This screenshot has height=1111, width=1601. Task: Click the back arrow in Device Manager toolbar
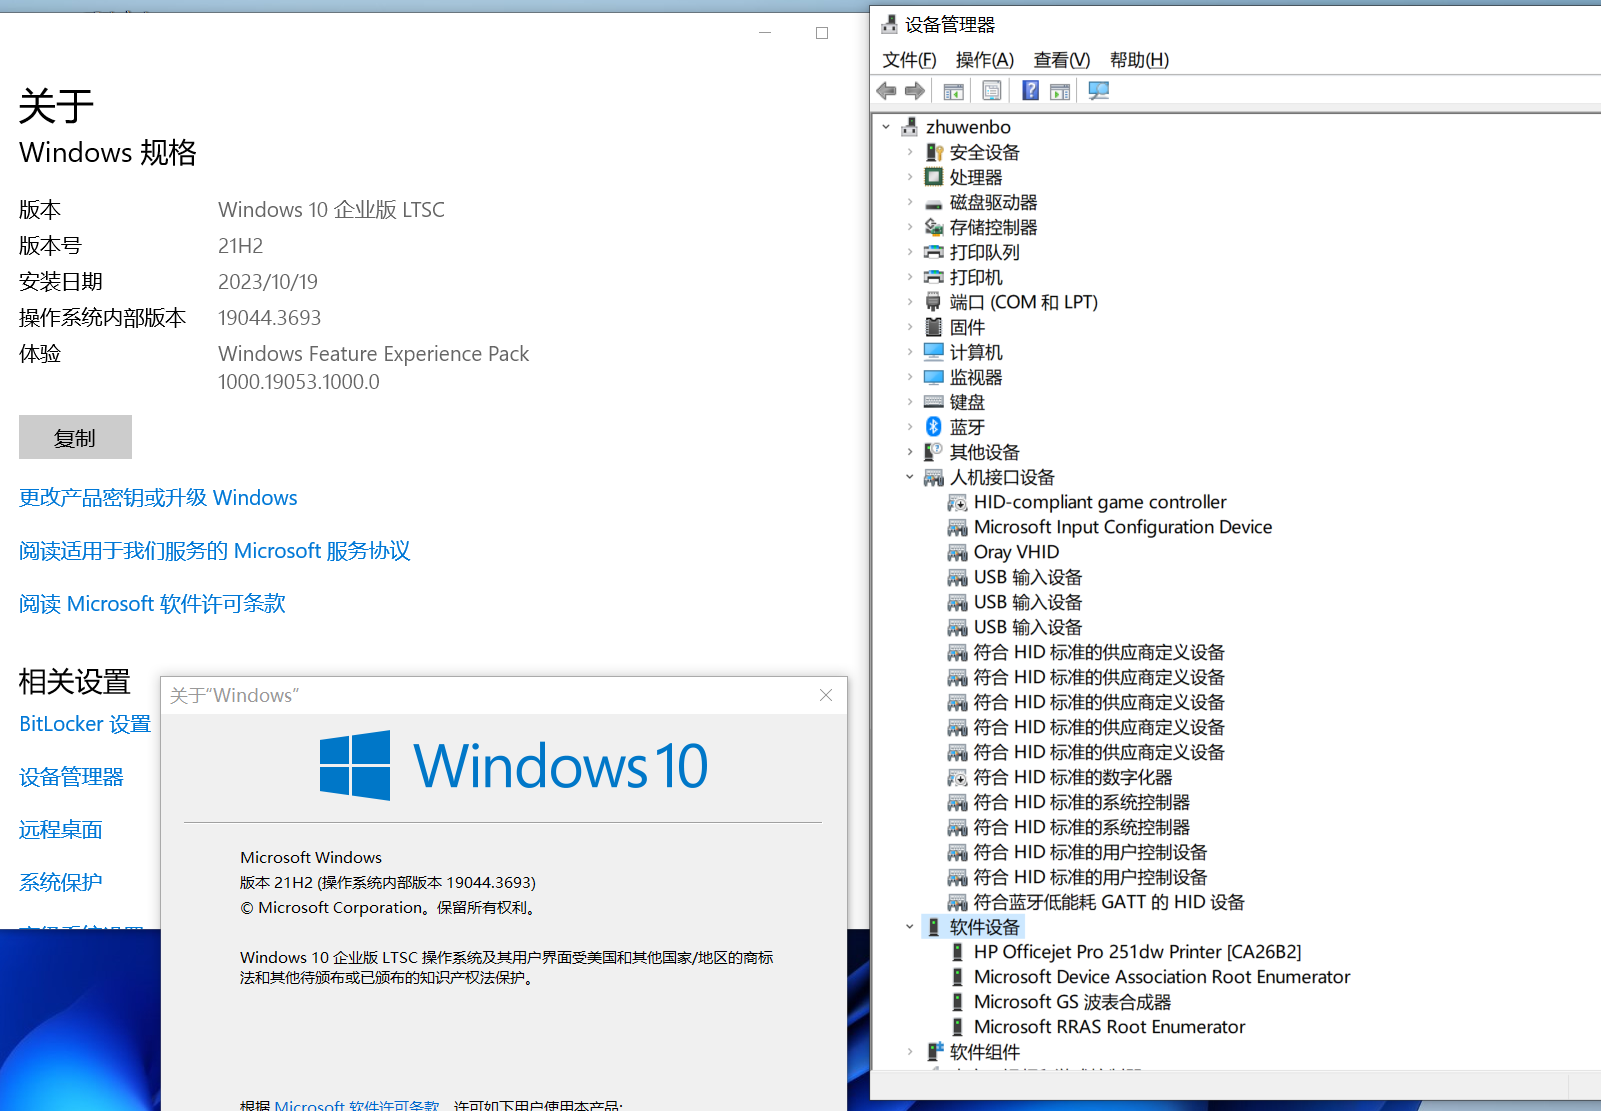click(886, 91)
